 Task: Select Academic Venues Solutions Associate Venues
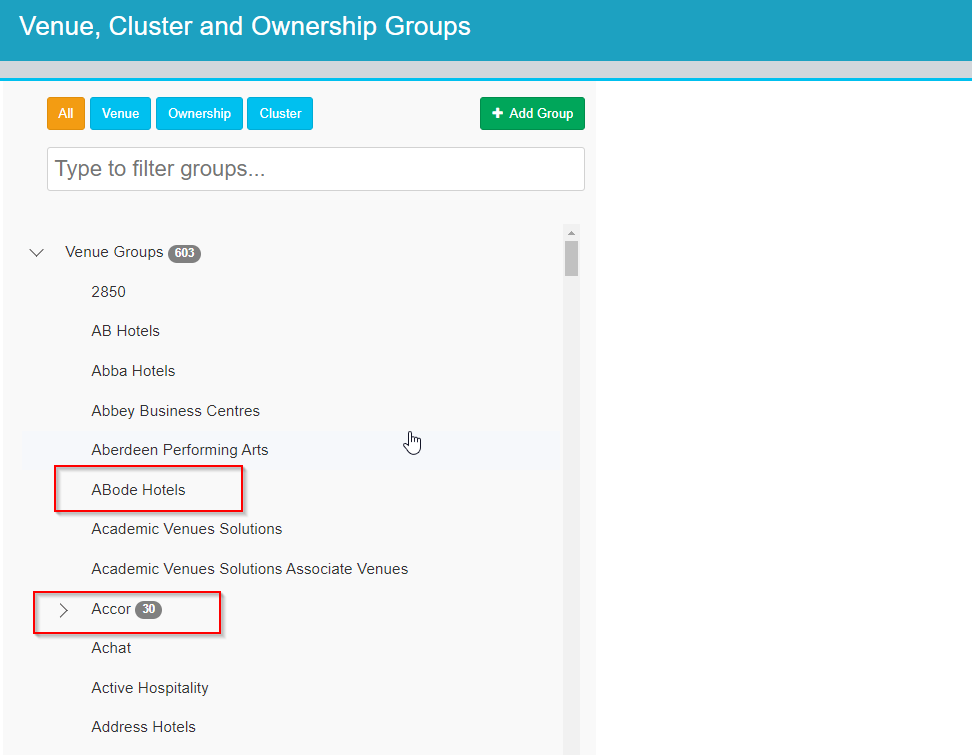click(x=250, y=569)
